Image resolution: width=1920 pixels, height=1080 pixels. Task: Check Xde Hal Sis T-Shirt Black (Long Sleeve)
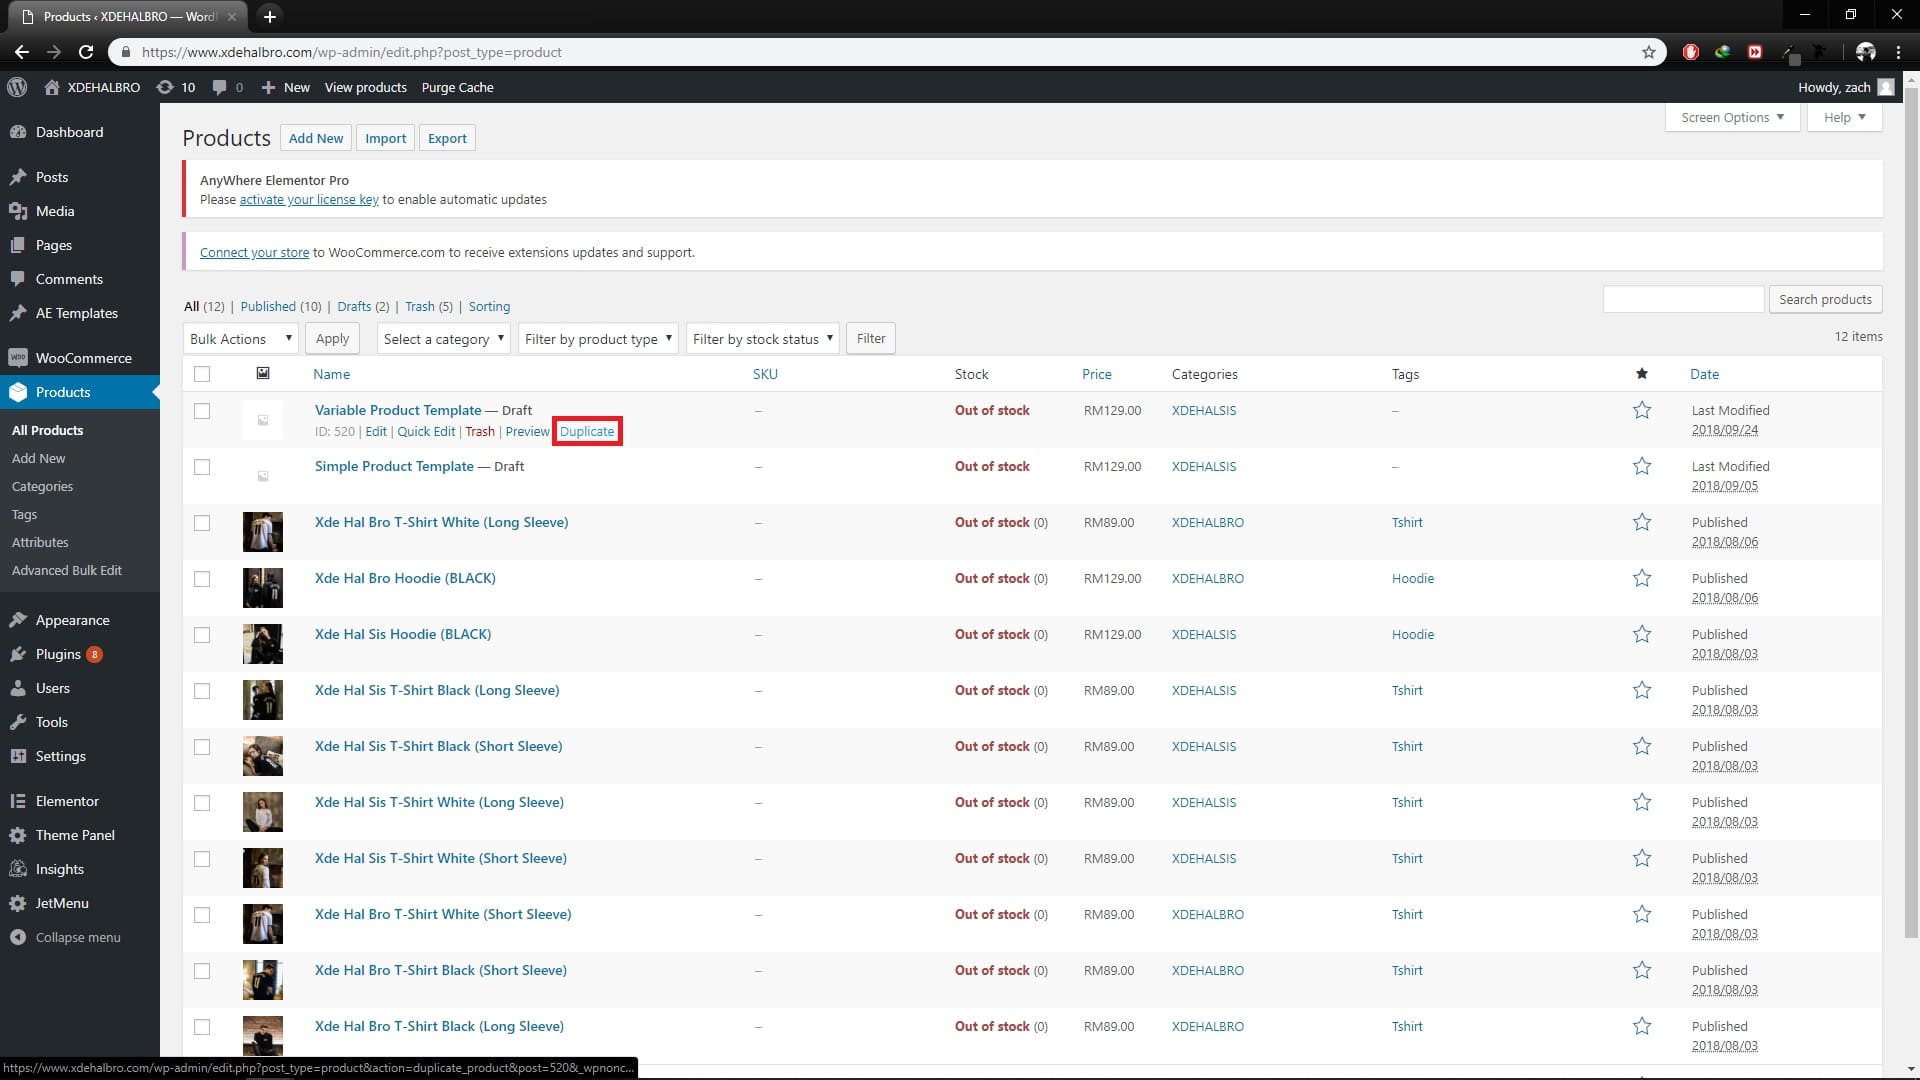coord(202,691)
